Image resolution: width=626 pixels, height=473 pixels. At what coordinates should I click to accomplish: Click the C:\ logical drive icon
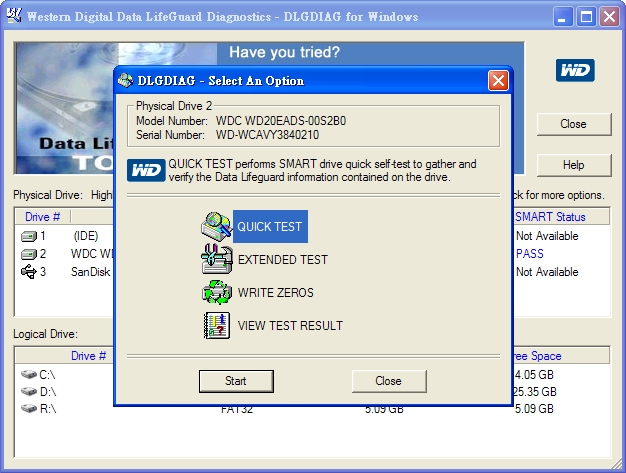click(x=29, y=374)
